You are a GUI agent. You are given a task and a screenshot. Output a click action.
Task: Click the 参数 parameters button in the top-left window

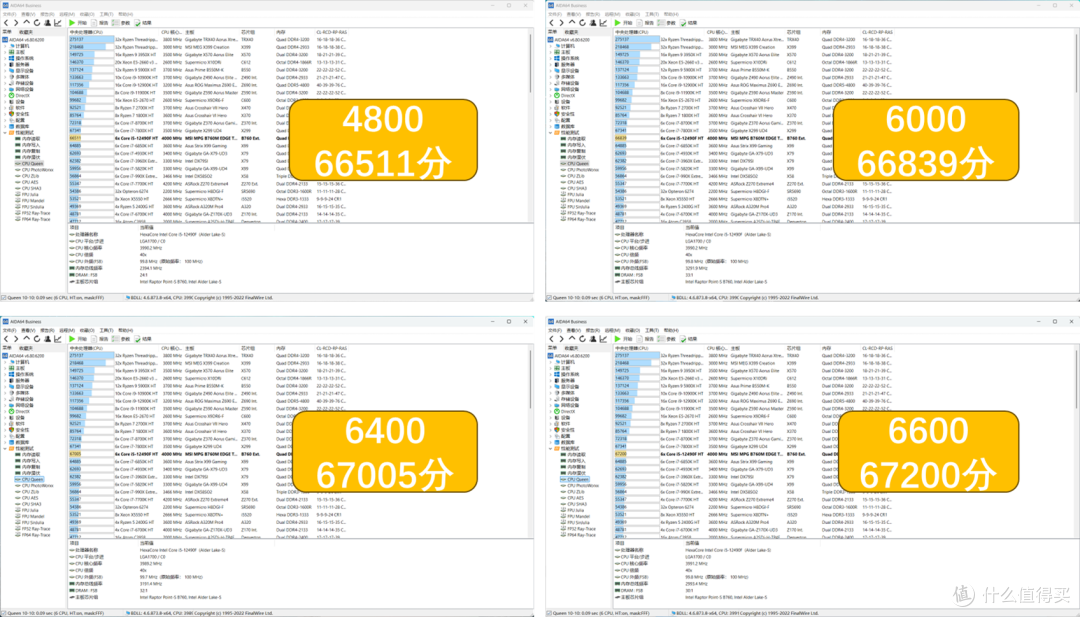pos(121,23)
